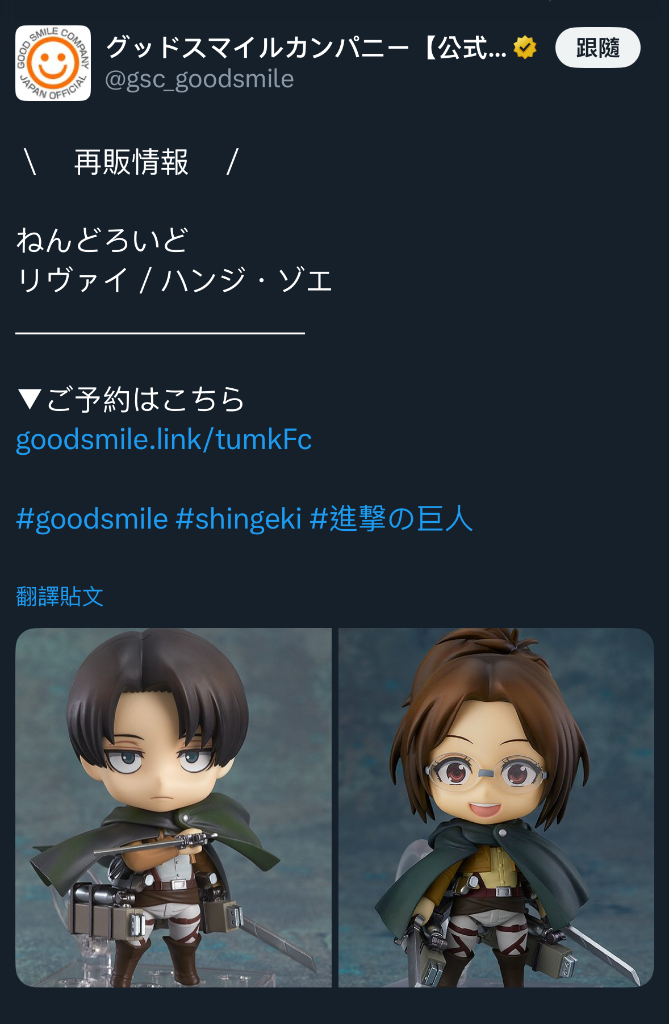Follow the account with the 跟隨 button

click(597, 48)
